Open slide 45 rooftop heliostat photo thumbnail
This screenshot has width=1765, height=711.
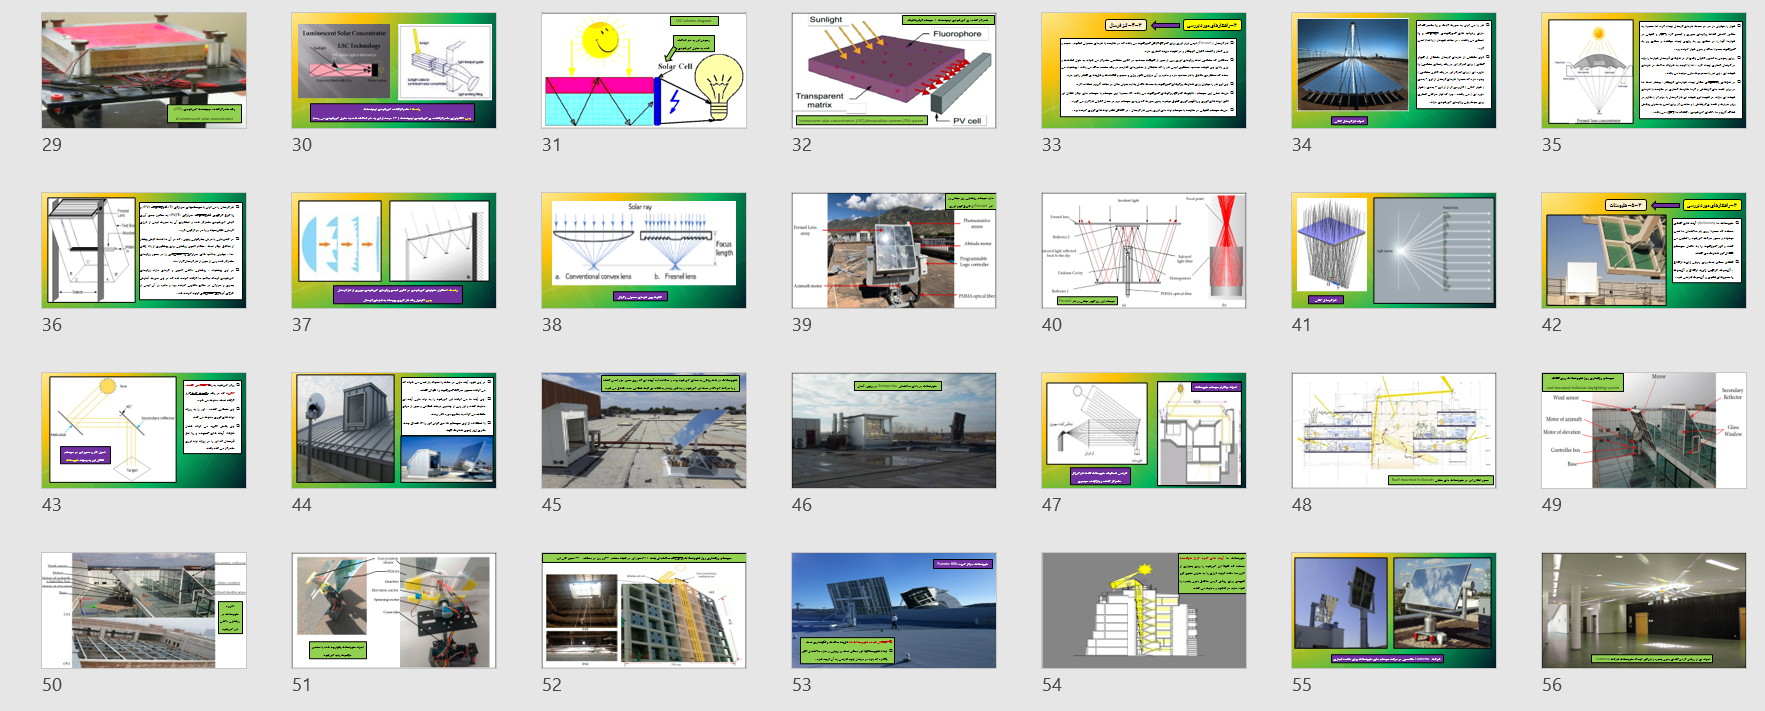point(644,430)
